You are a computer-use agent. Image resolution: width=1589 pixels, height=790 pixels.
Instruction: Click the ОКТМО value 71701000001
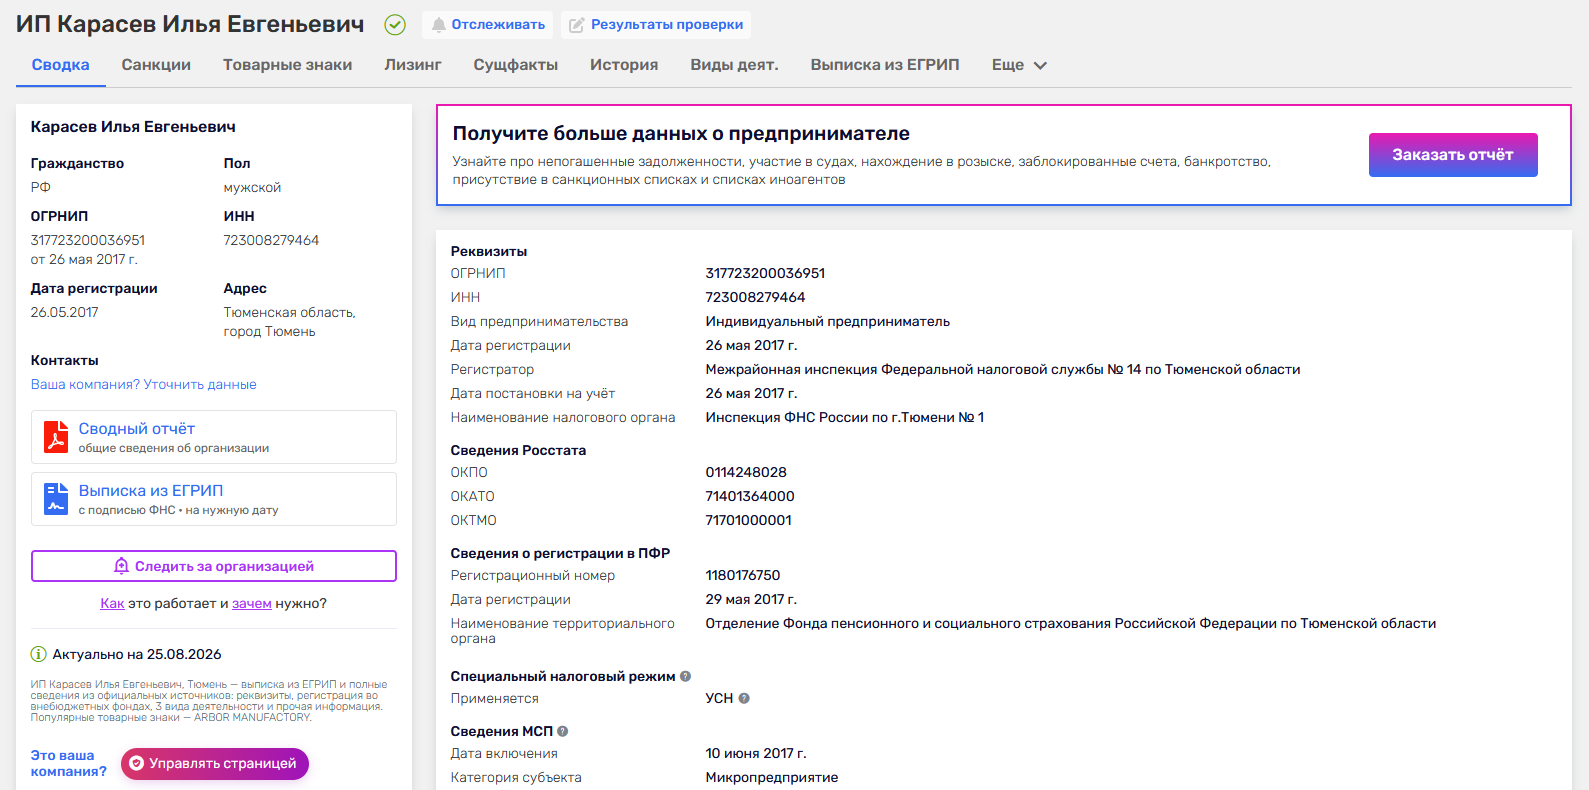(x=748, y=520)
